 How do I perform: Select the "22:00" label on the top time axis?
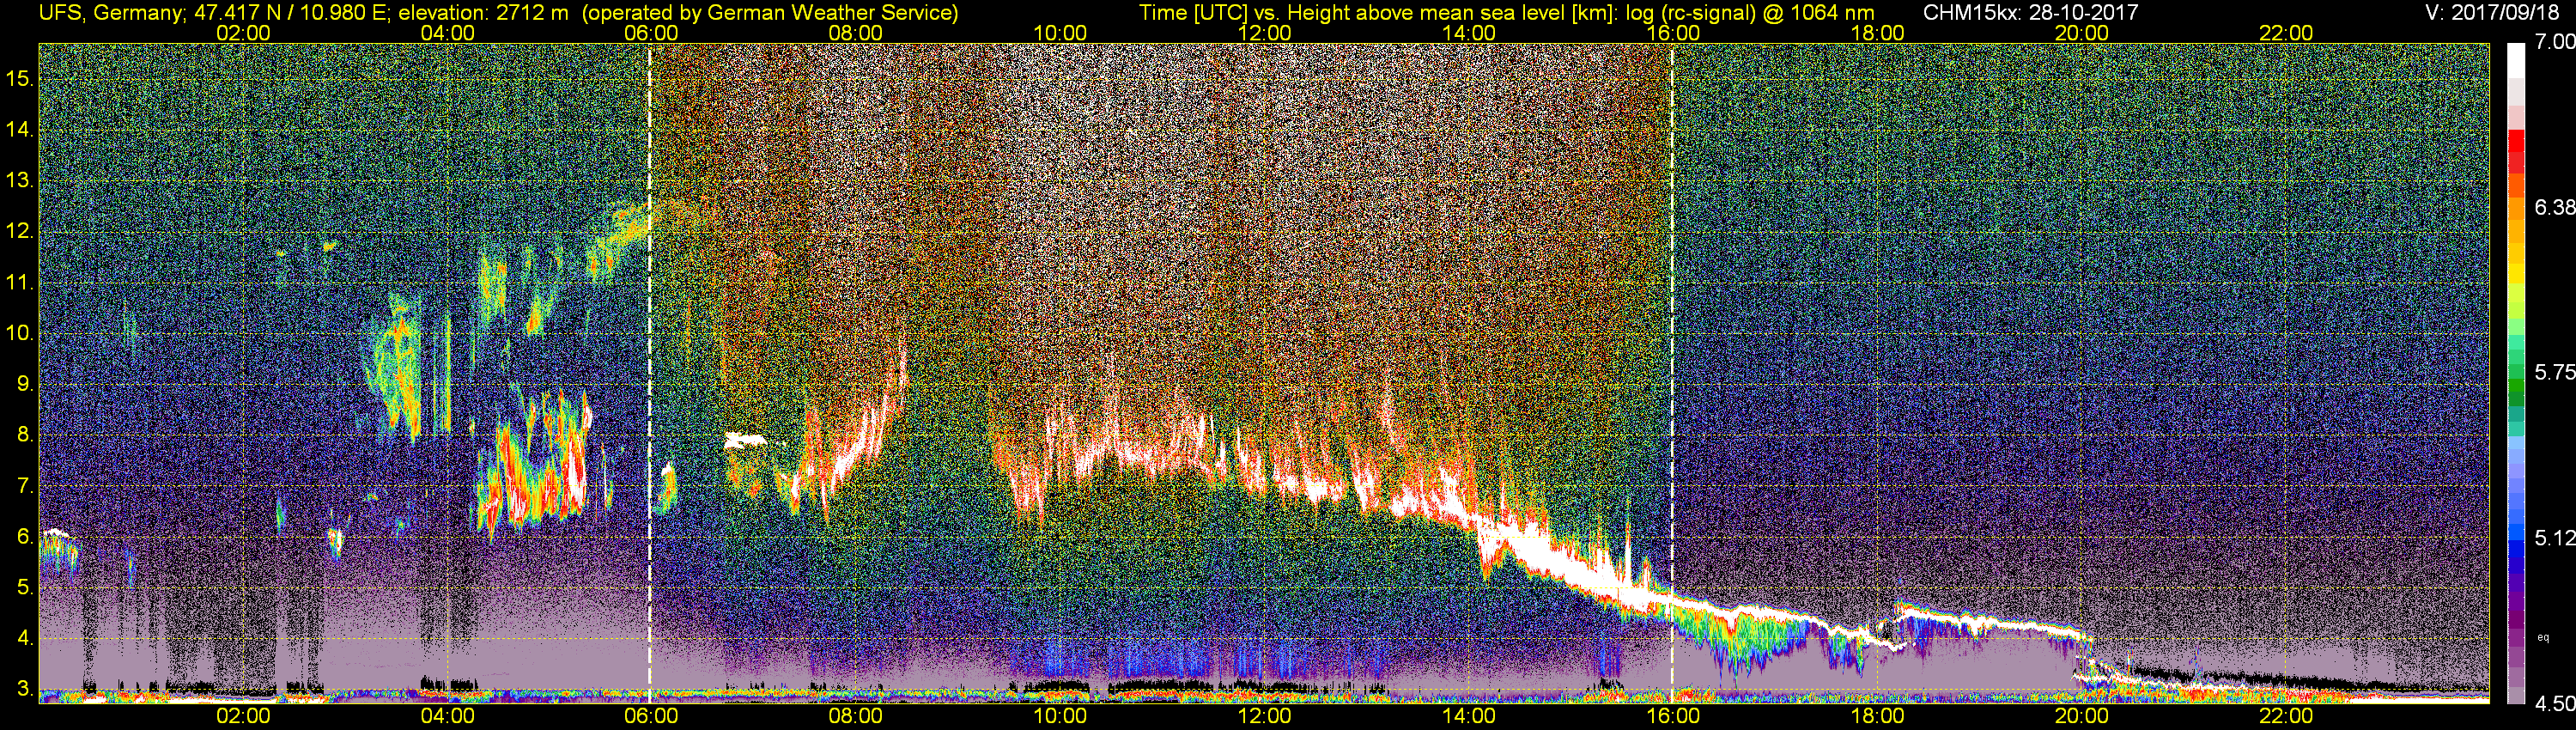2286,32
